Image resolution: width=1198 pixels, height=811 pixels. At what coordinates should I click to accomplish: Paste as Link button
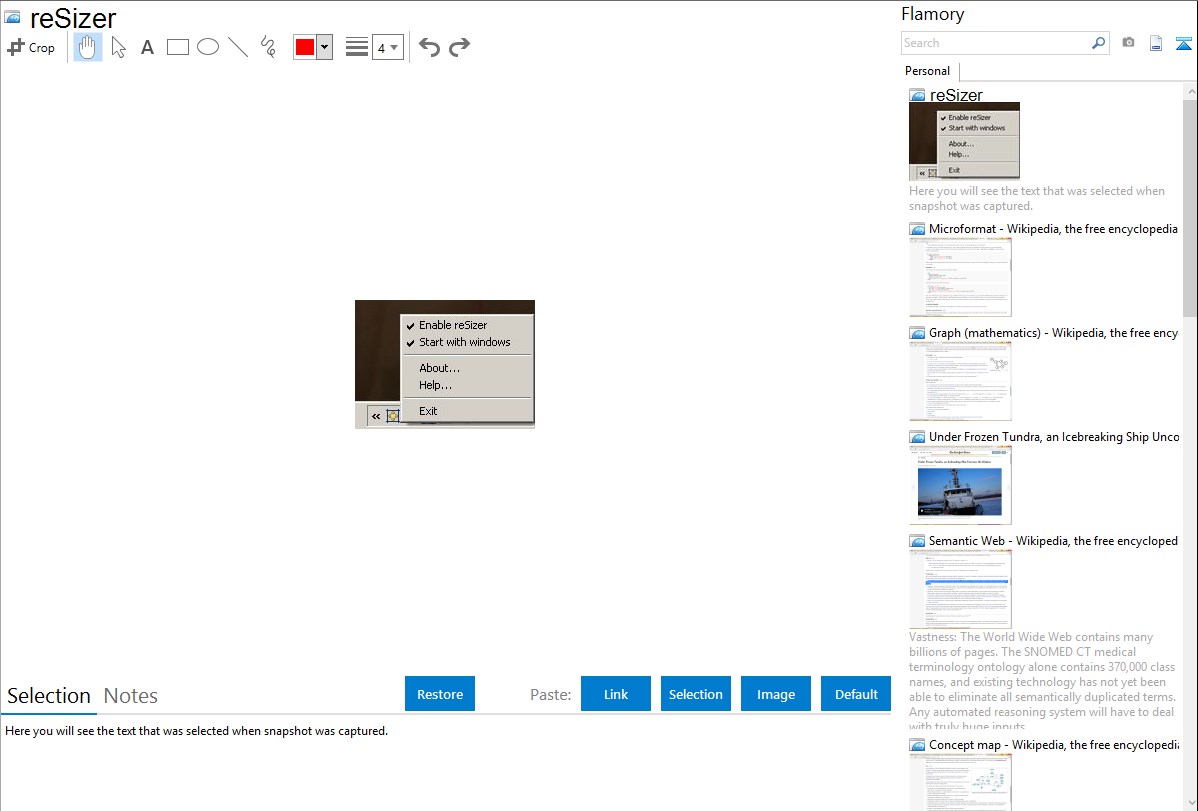click(x=616, y=694)
